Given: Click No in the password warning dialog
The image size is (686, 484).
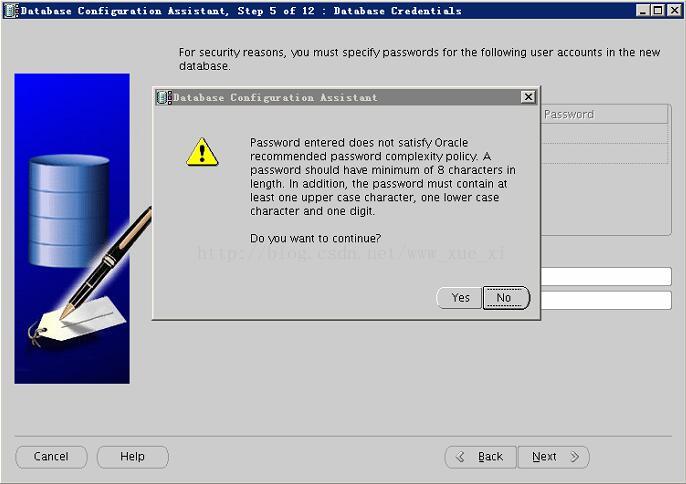Looking at the screenshot, I should click(x=506, y=298).
